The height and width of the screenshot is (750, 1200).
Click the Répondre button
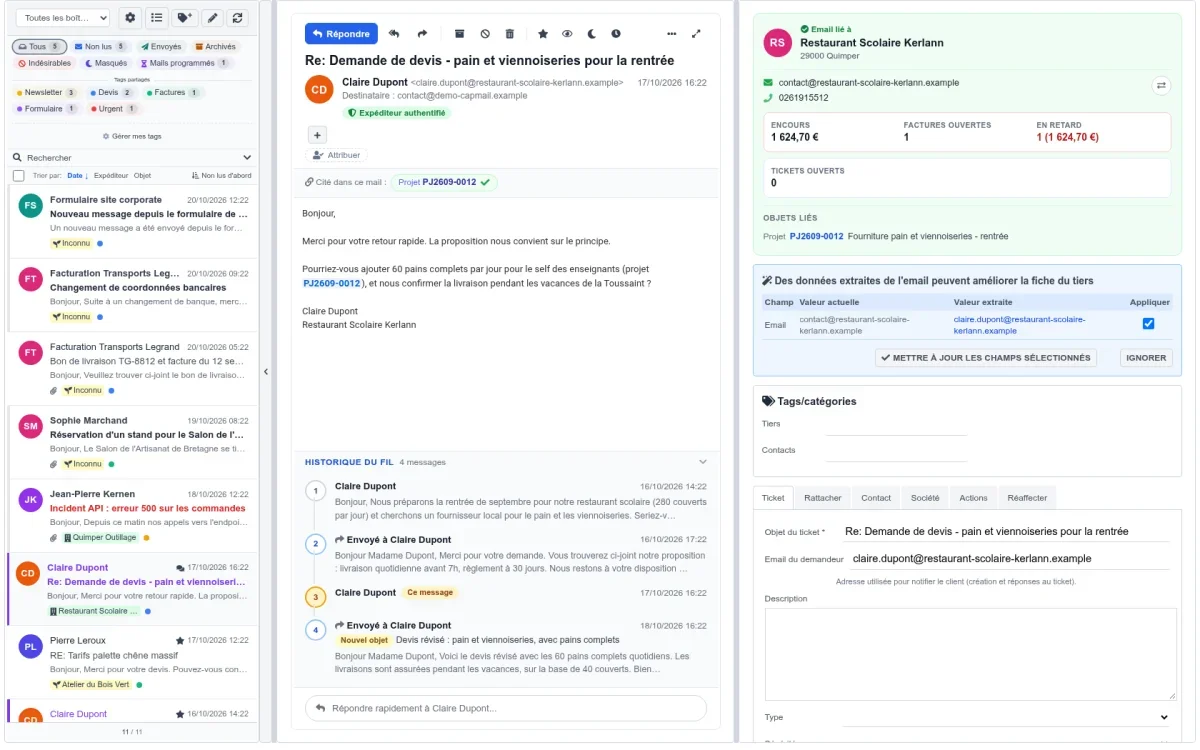pos(341,34)
